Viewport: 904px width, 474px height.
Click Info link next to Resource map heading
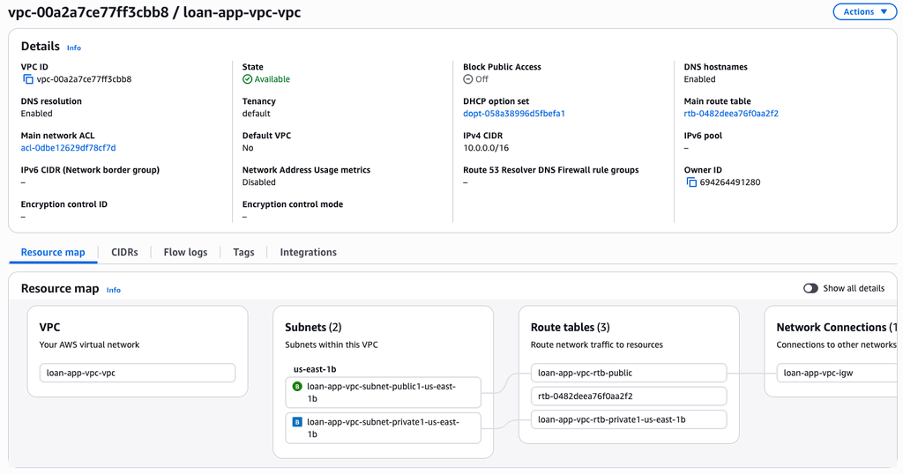click(114, 290)
